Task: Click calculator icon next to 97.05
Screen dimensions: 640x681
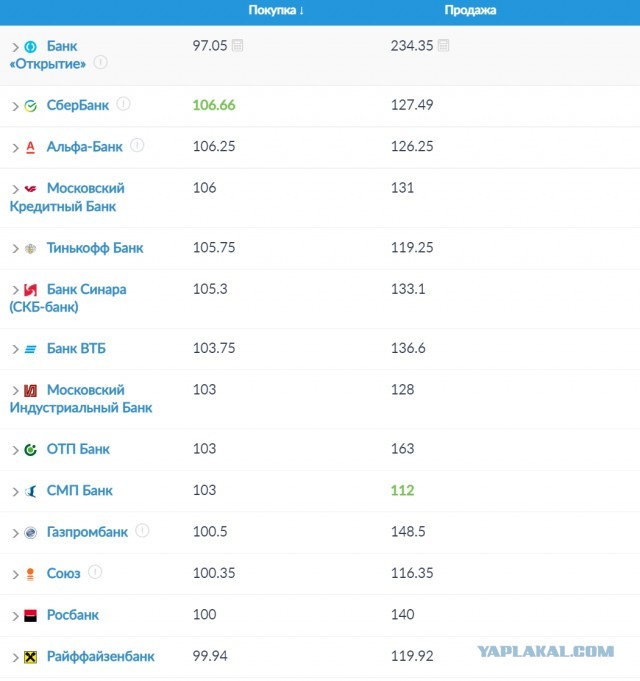Action: (238, 45)
